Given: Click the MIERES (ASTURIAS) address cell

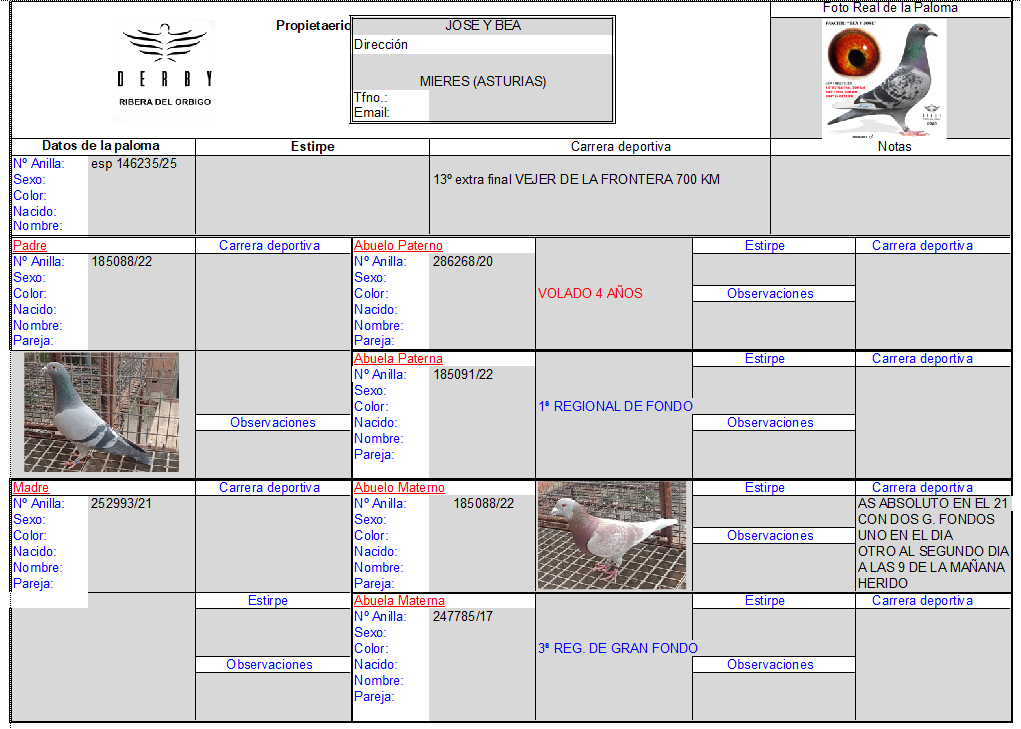Looking at the screenshot, I should click(483, 82).
